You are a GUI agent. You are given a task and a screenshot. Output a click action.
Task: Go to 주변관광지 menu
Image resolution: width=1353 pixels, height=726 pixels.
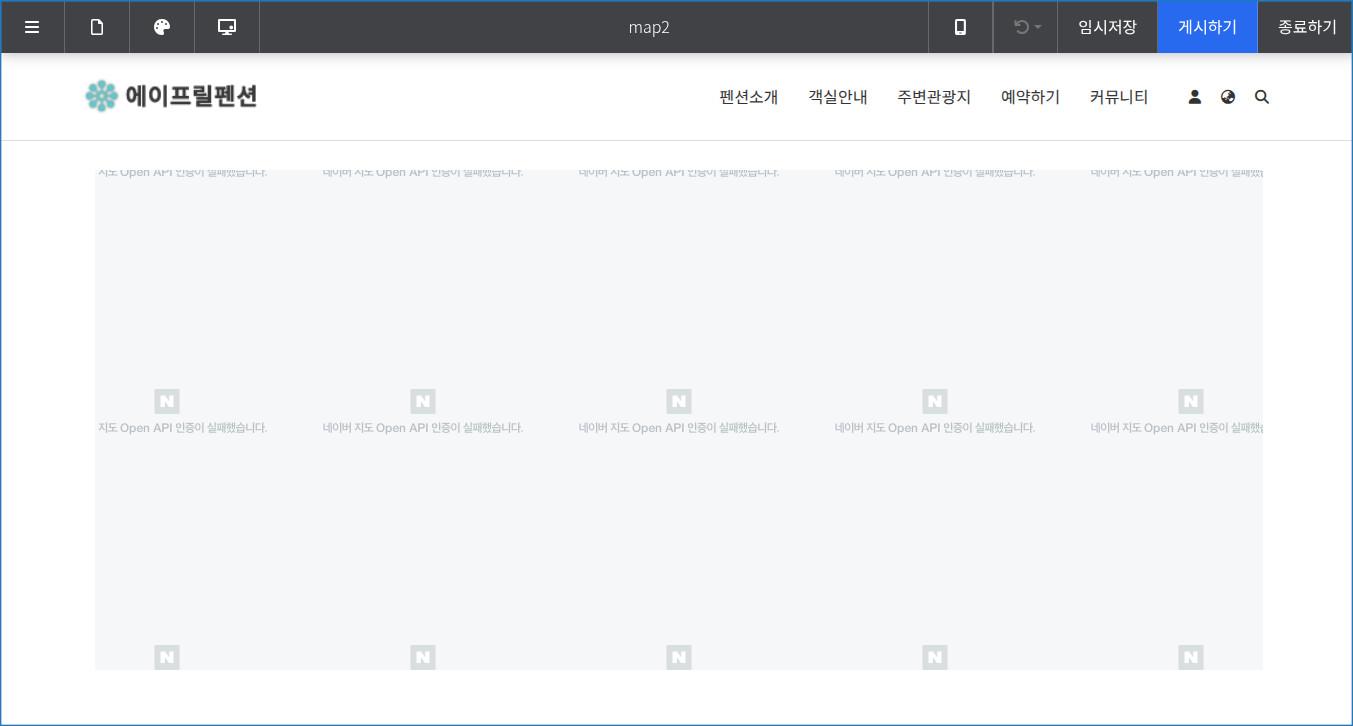tap(934, 97)
